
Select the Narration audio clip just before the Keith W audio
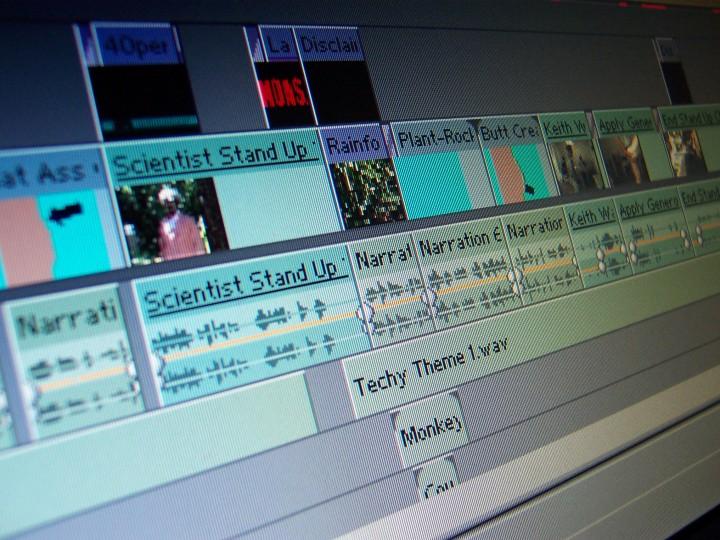tap(542, 255)
